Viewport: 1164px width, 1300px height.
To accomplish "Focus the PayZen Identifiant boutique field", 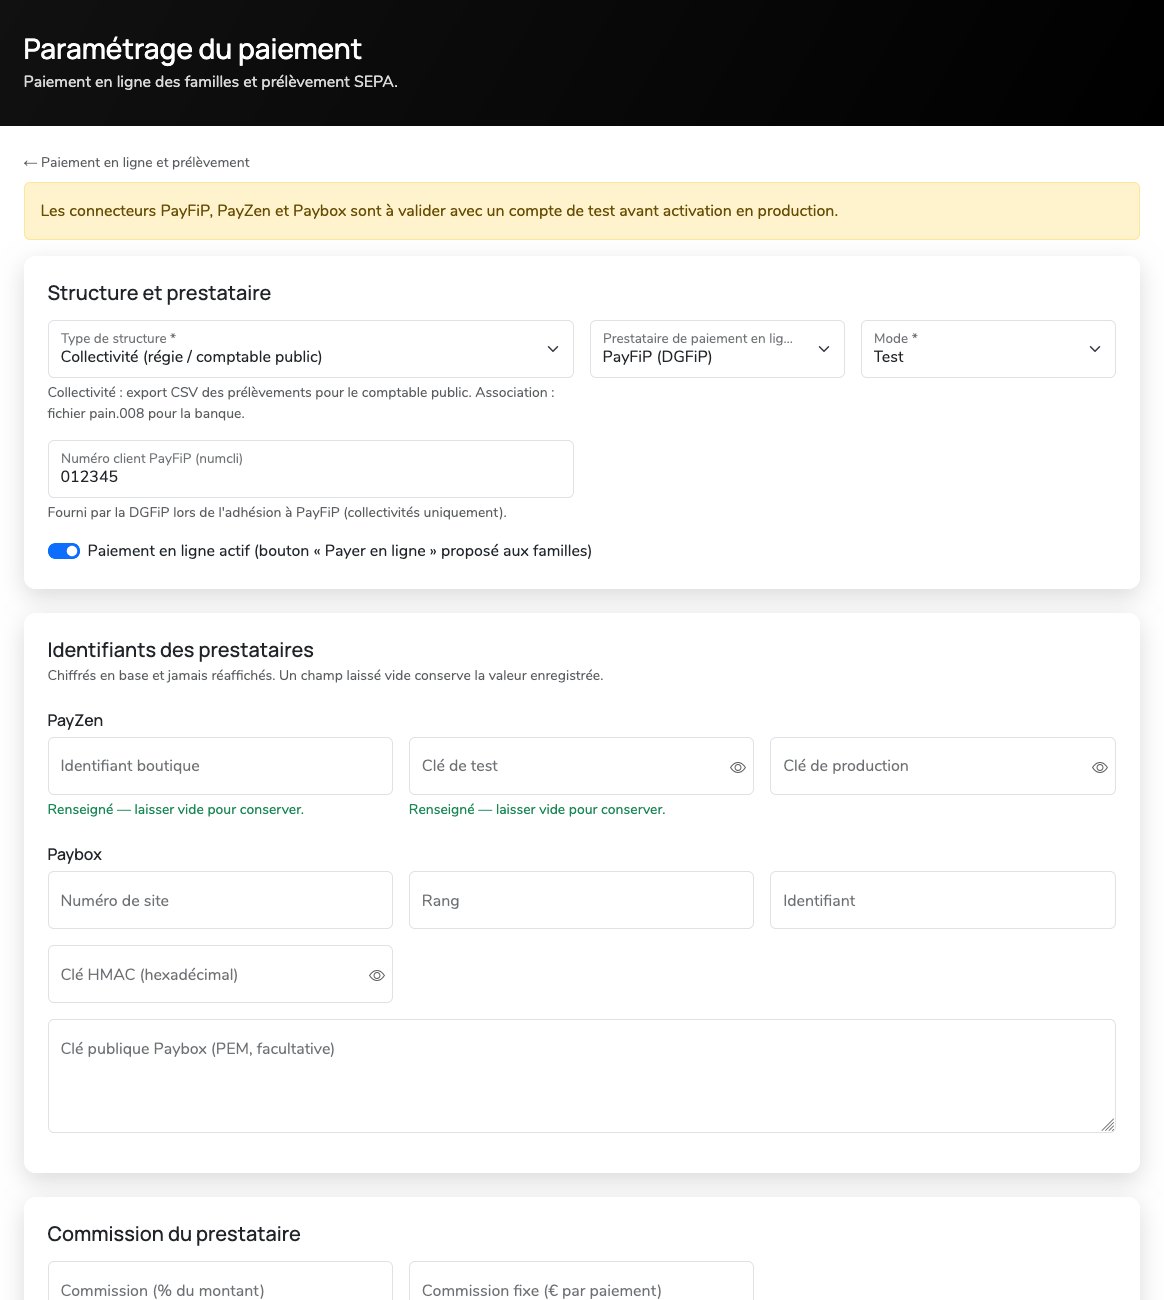I will click(220, 766).
